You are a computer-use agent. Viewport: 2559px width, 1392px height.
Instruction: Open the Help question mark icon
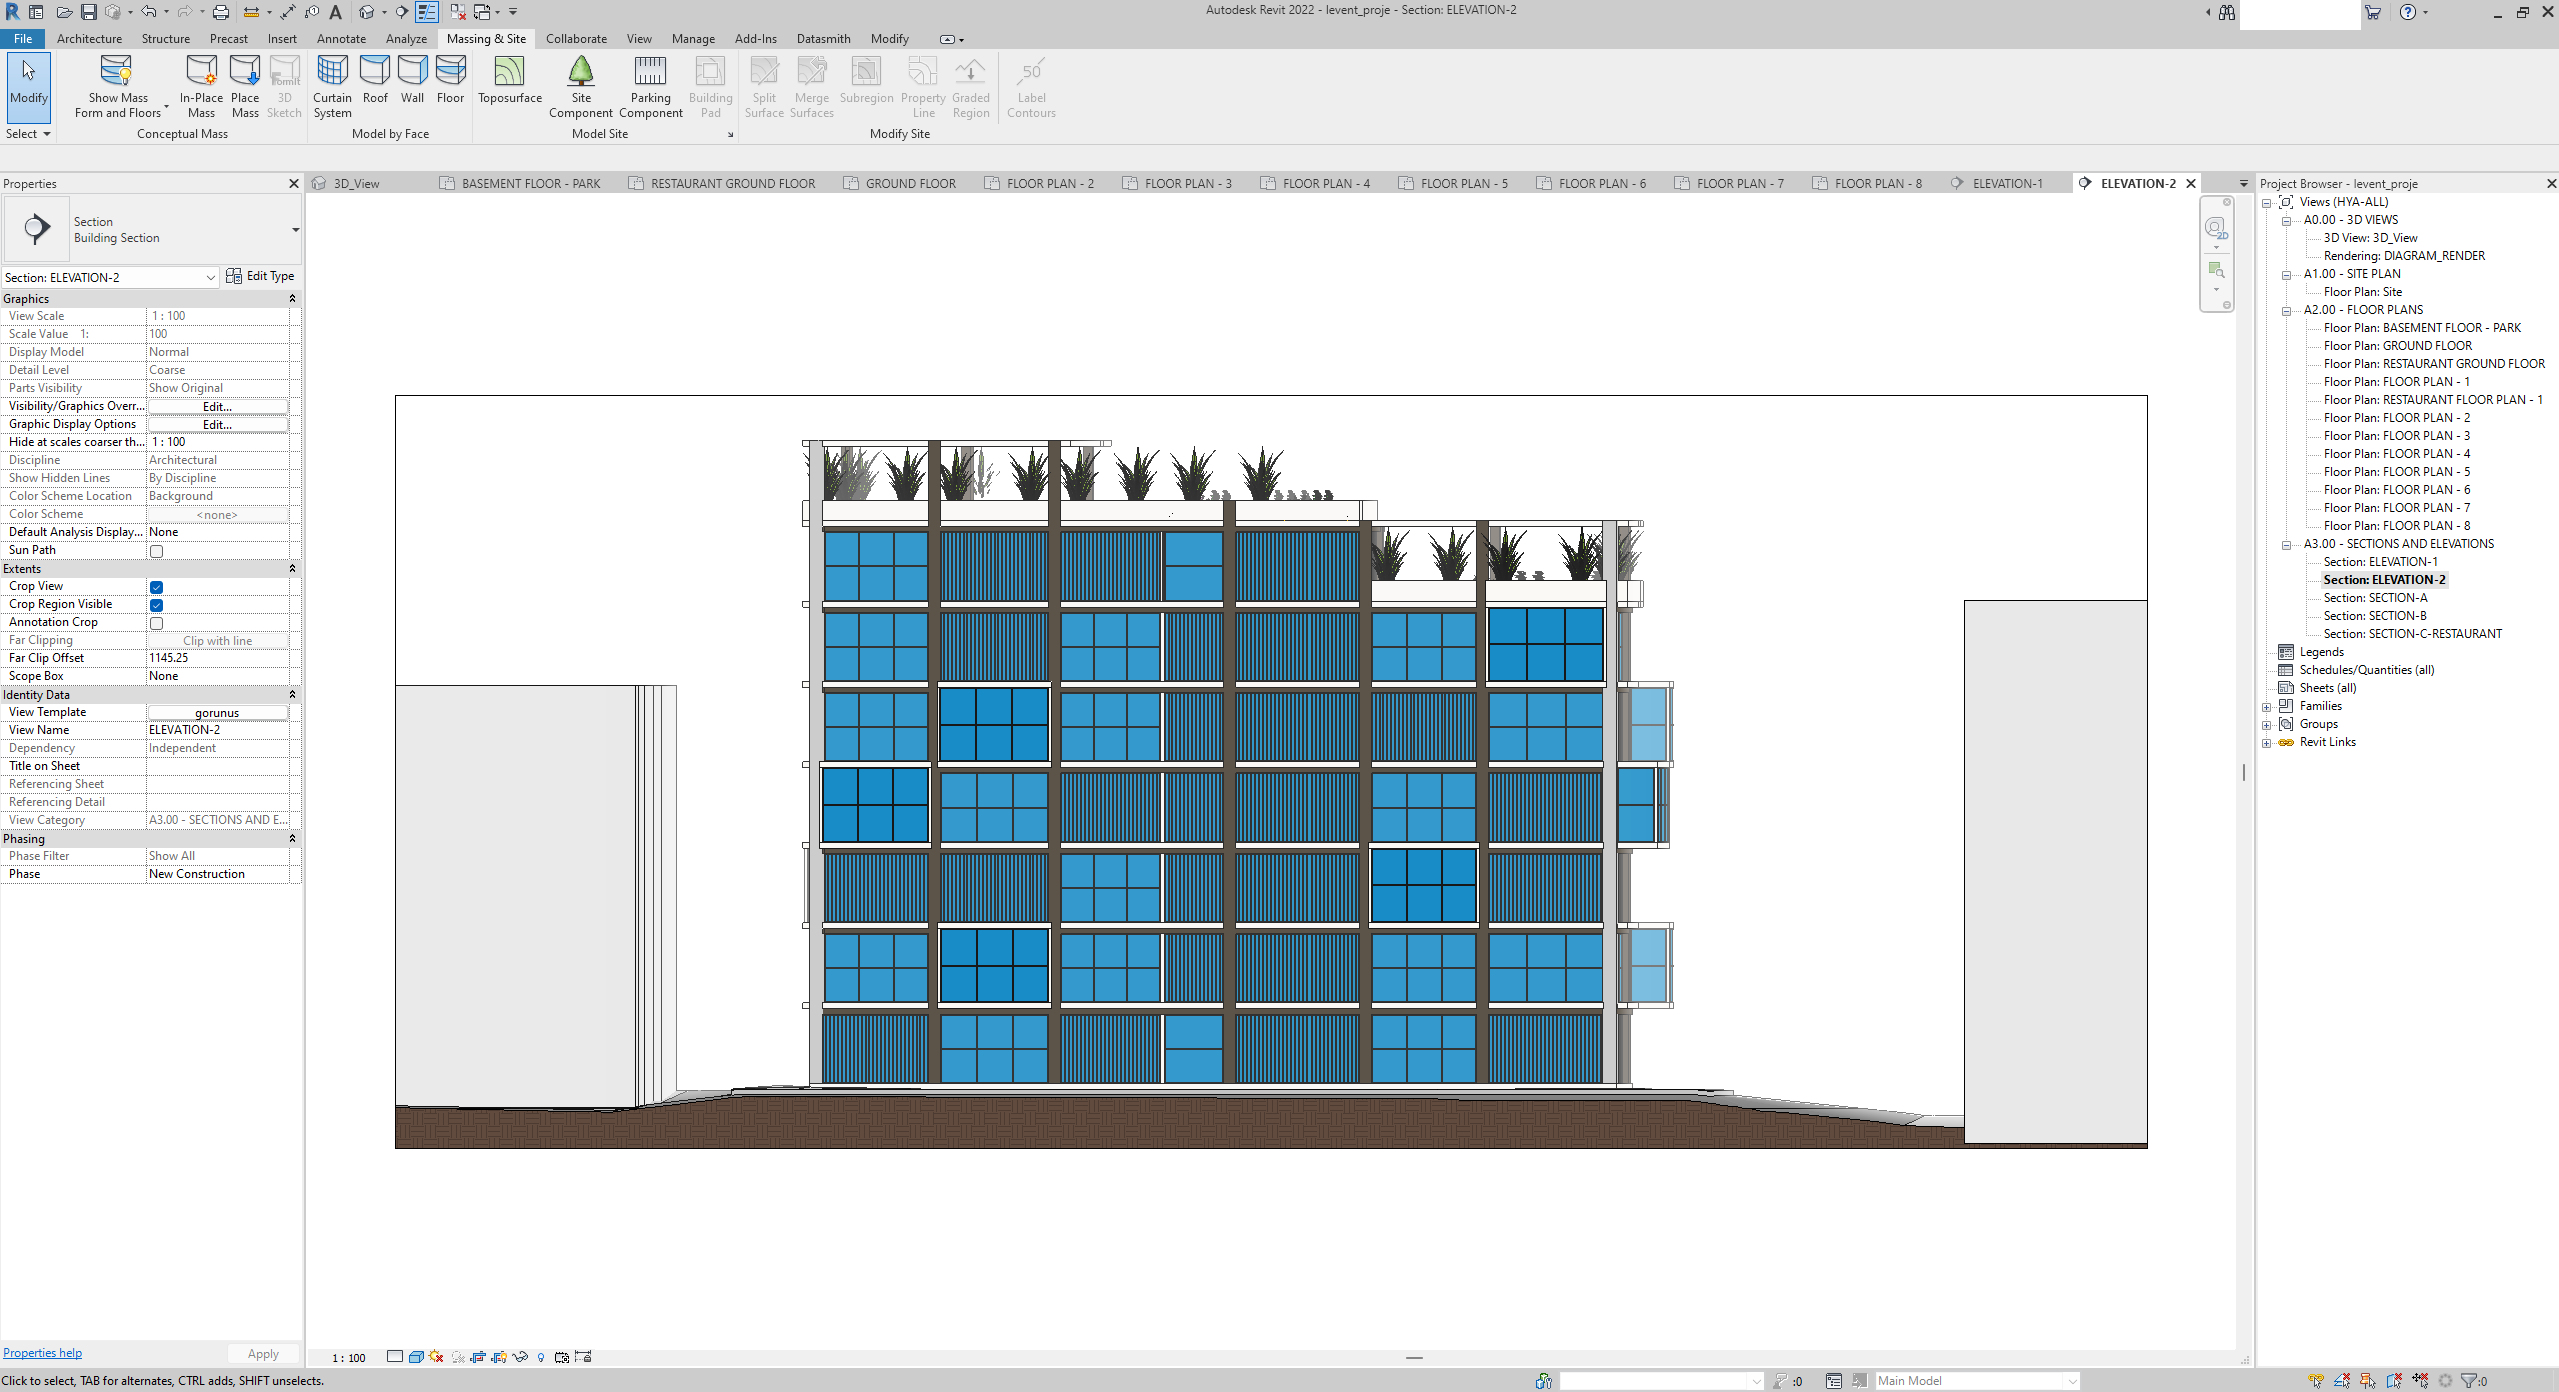coord(2407,12)
